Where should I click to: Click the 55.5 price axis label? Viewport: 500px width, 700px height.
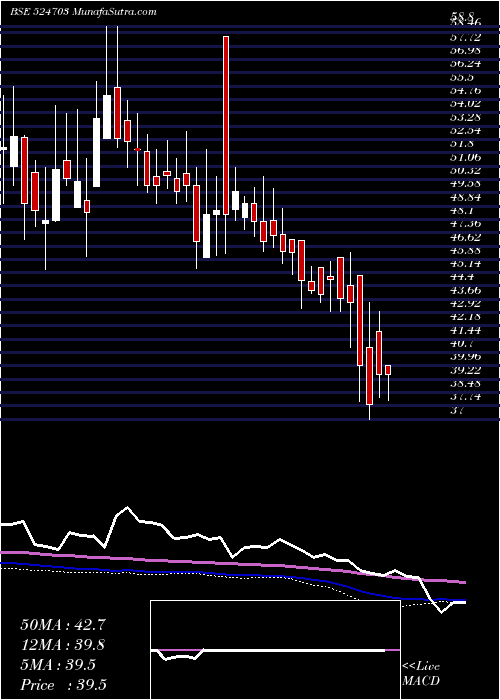tap(462, 77)
